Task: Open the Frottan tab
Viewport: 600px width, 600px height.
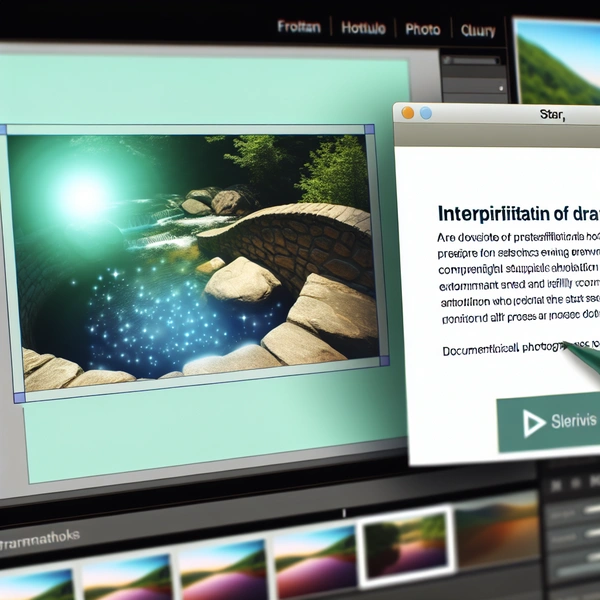Action: (x=300, y=29)
